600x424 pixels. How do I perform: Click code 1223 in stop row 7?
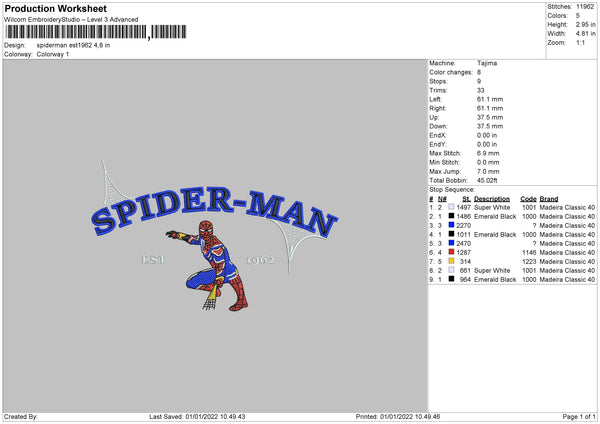[x=529, y=262]
